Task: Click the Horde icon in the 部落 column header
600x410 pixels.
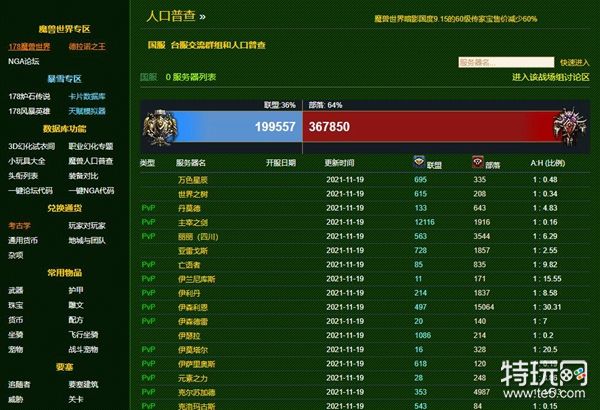Action: coord(478,162)
